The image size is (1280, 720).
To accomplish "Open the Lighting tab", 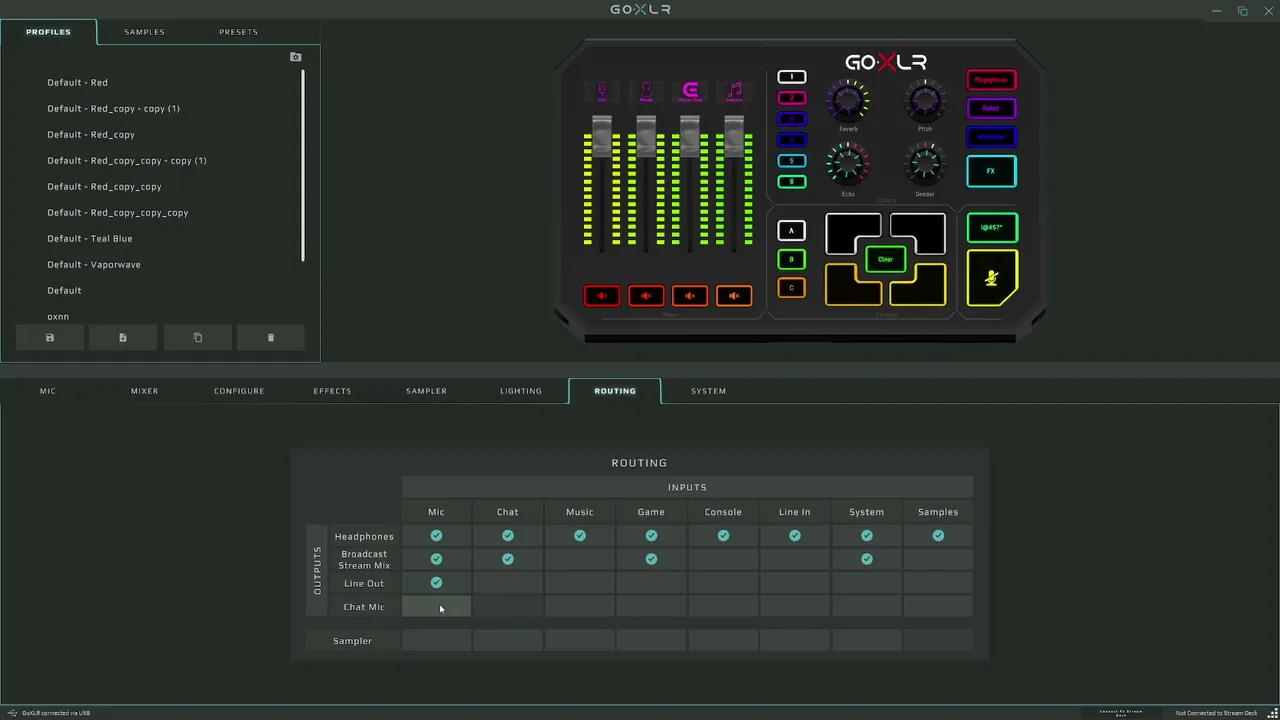I will pos(521,391).
